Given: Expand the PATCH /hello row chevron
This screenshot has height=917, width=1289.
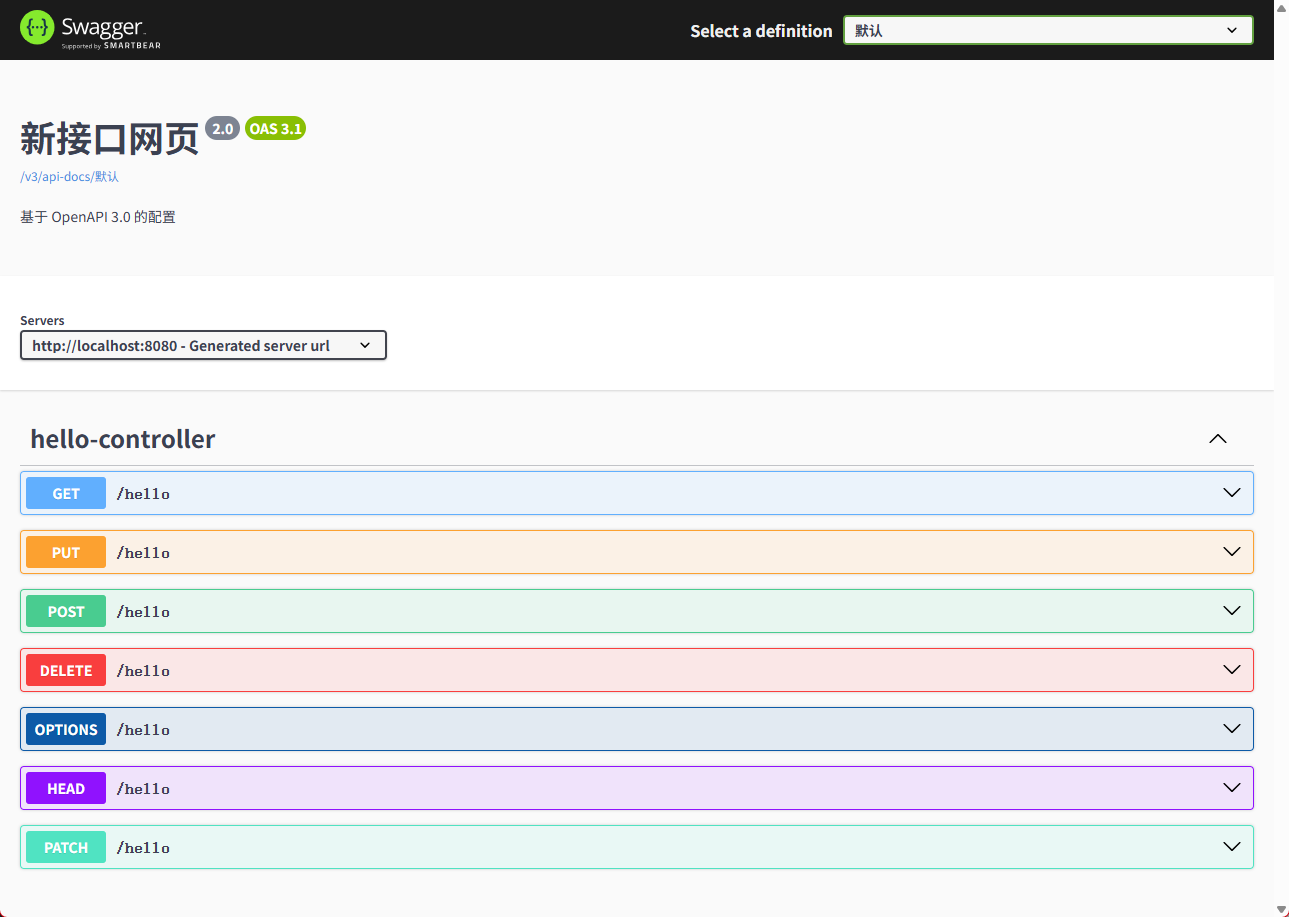Looking at the screenshot, I should click(x=1232, y=847).
